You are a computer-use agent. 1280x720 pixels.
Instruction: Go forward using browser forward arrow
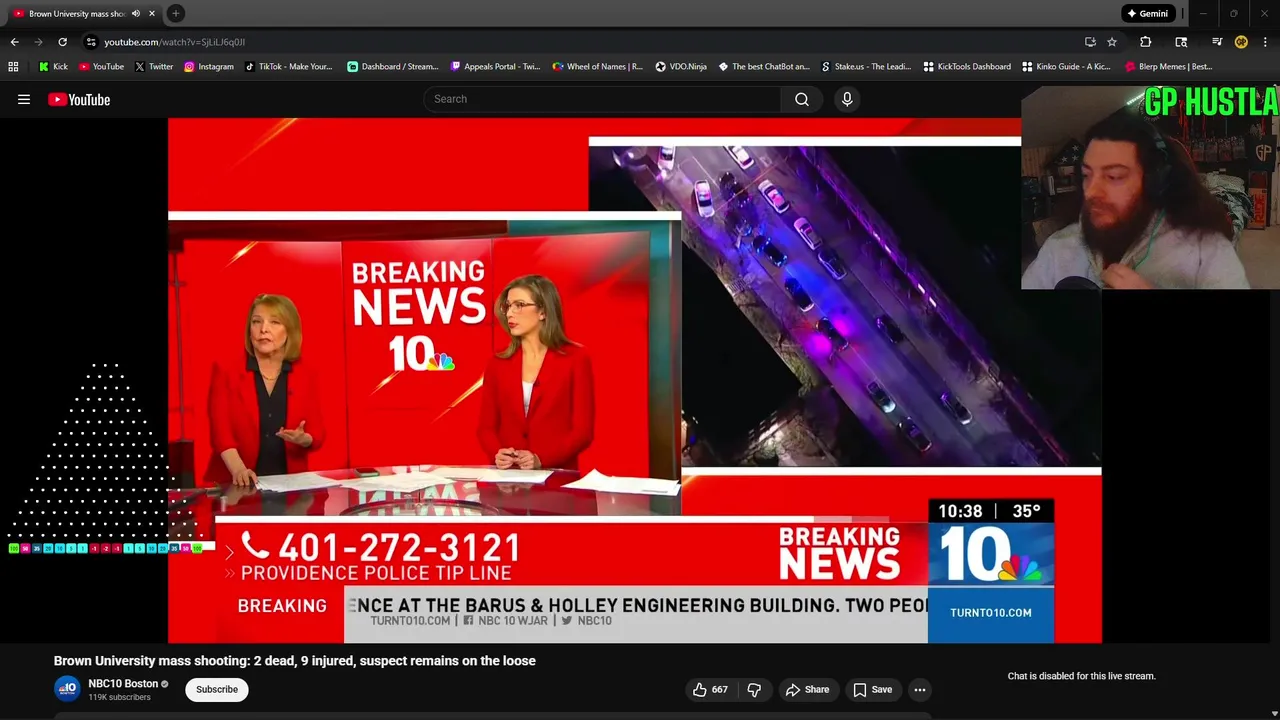[x=38, y=42]
